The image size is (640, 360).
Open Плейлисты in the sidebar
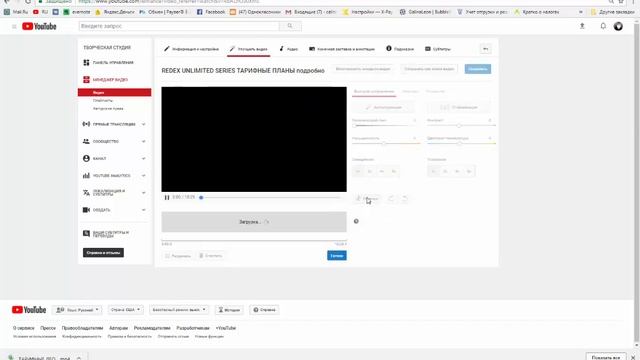(103, 100)
